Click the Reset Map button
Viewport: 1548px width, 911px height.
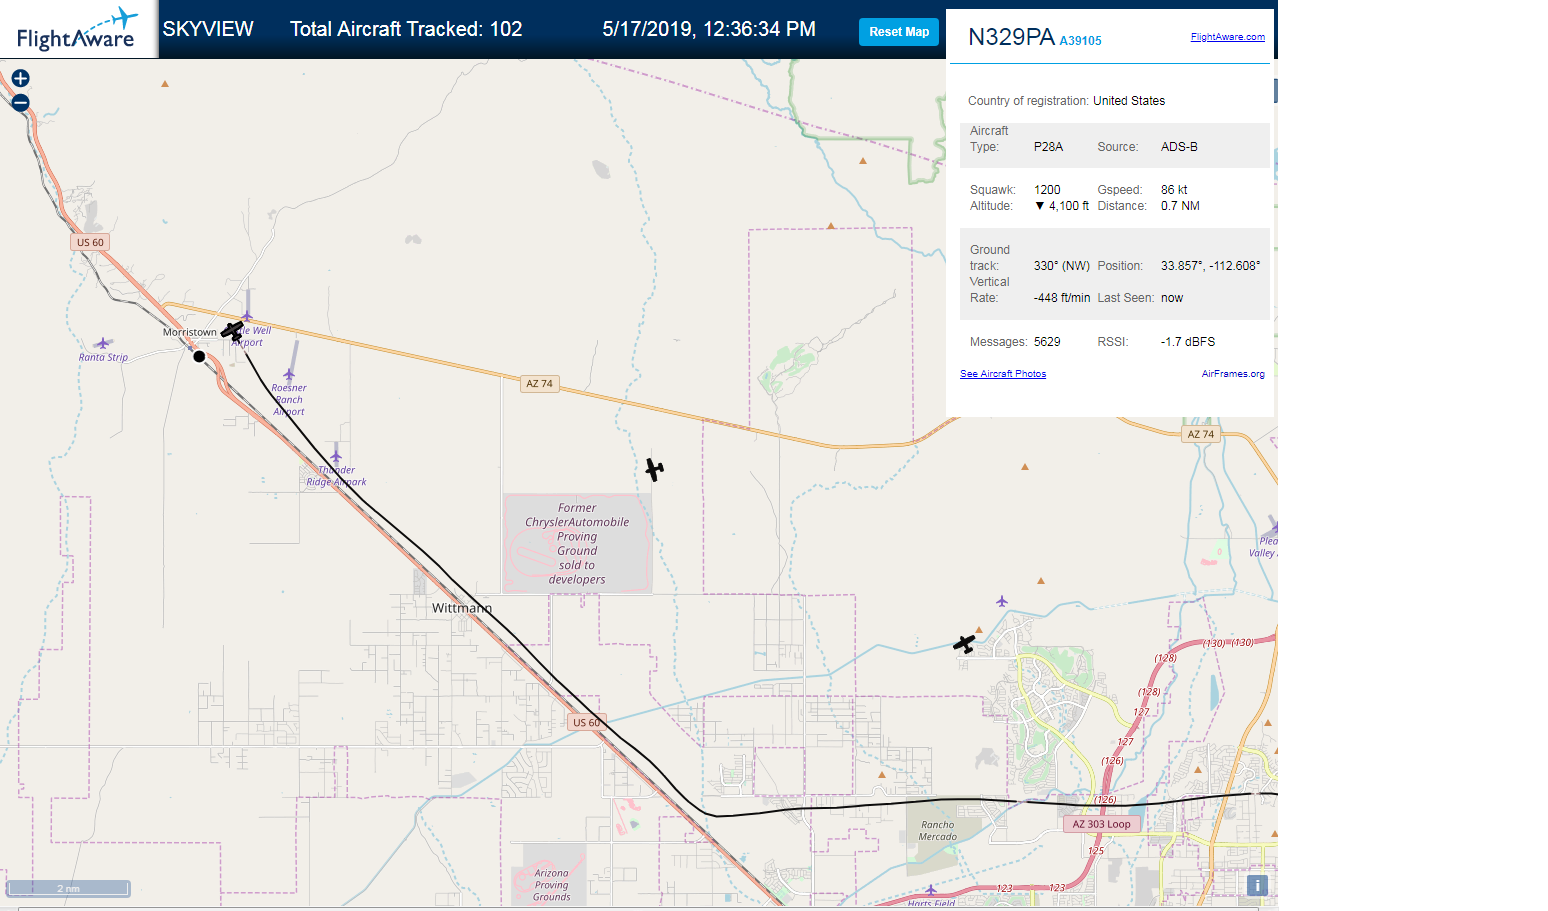(899, 32)
